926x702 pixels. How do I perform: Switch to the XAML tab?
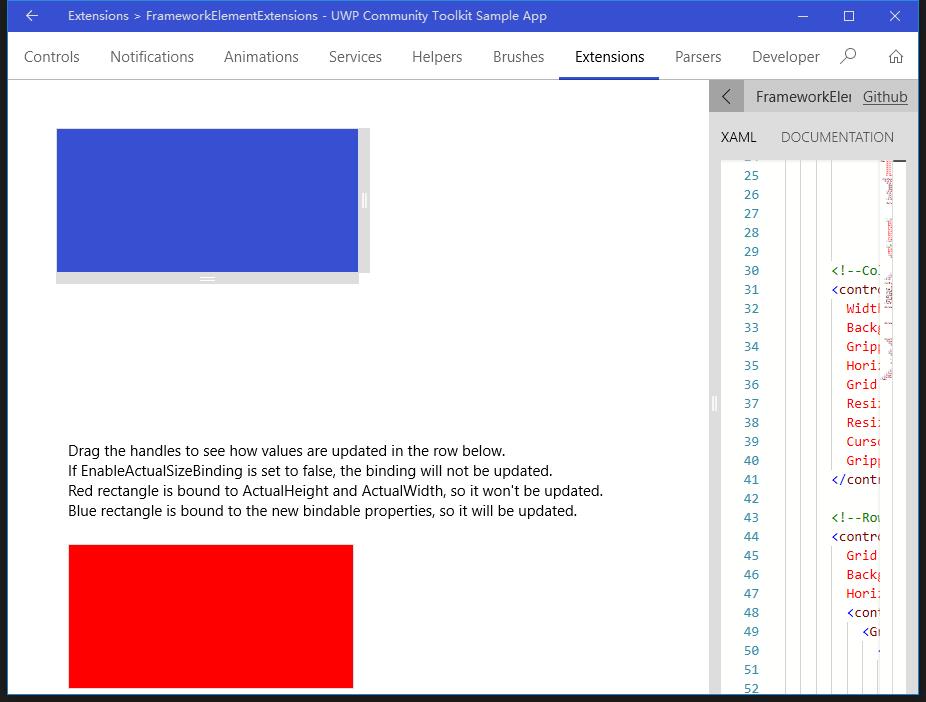pyautogui.click(x=739, y=137)
